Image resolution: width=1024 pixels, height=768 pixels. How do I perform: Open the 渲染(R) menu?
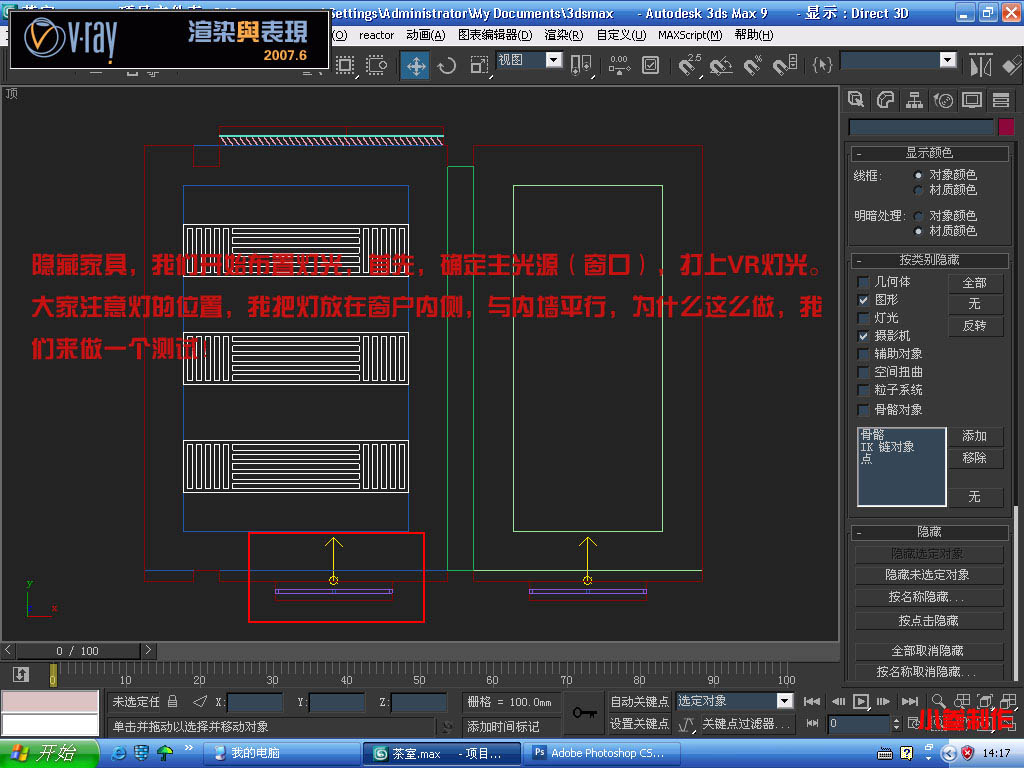point(564,35)
